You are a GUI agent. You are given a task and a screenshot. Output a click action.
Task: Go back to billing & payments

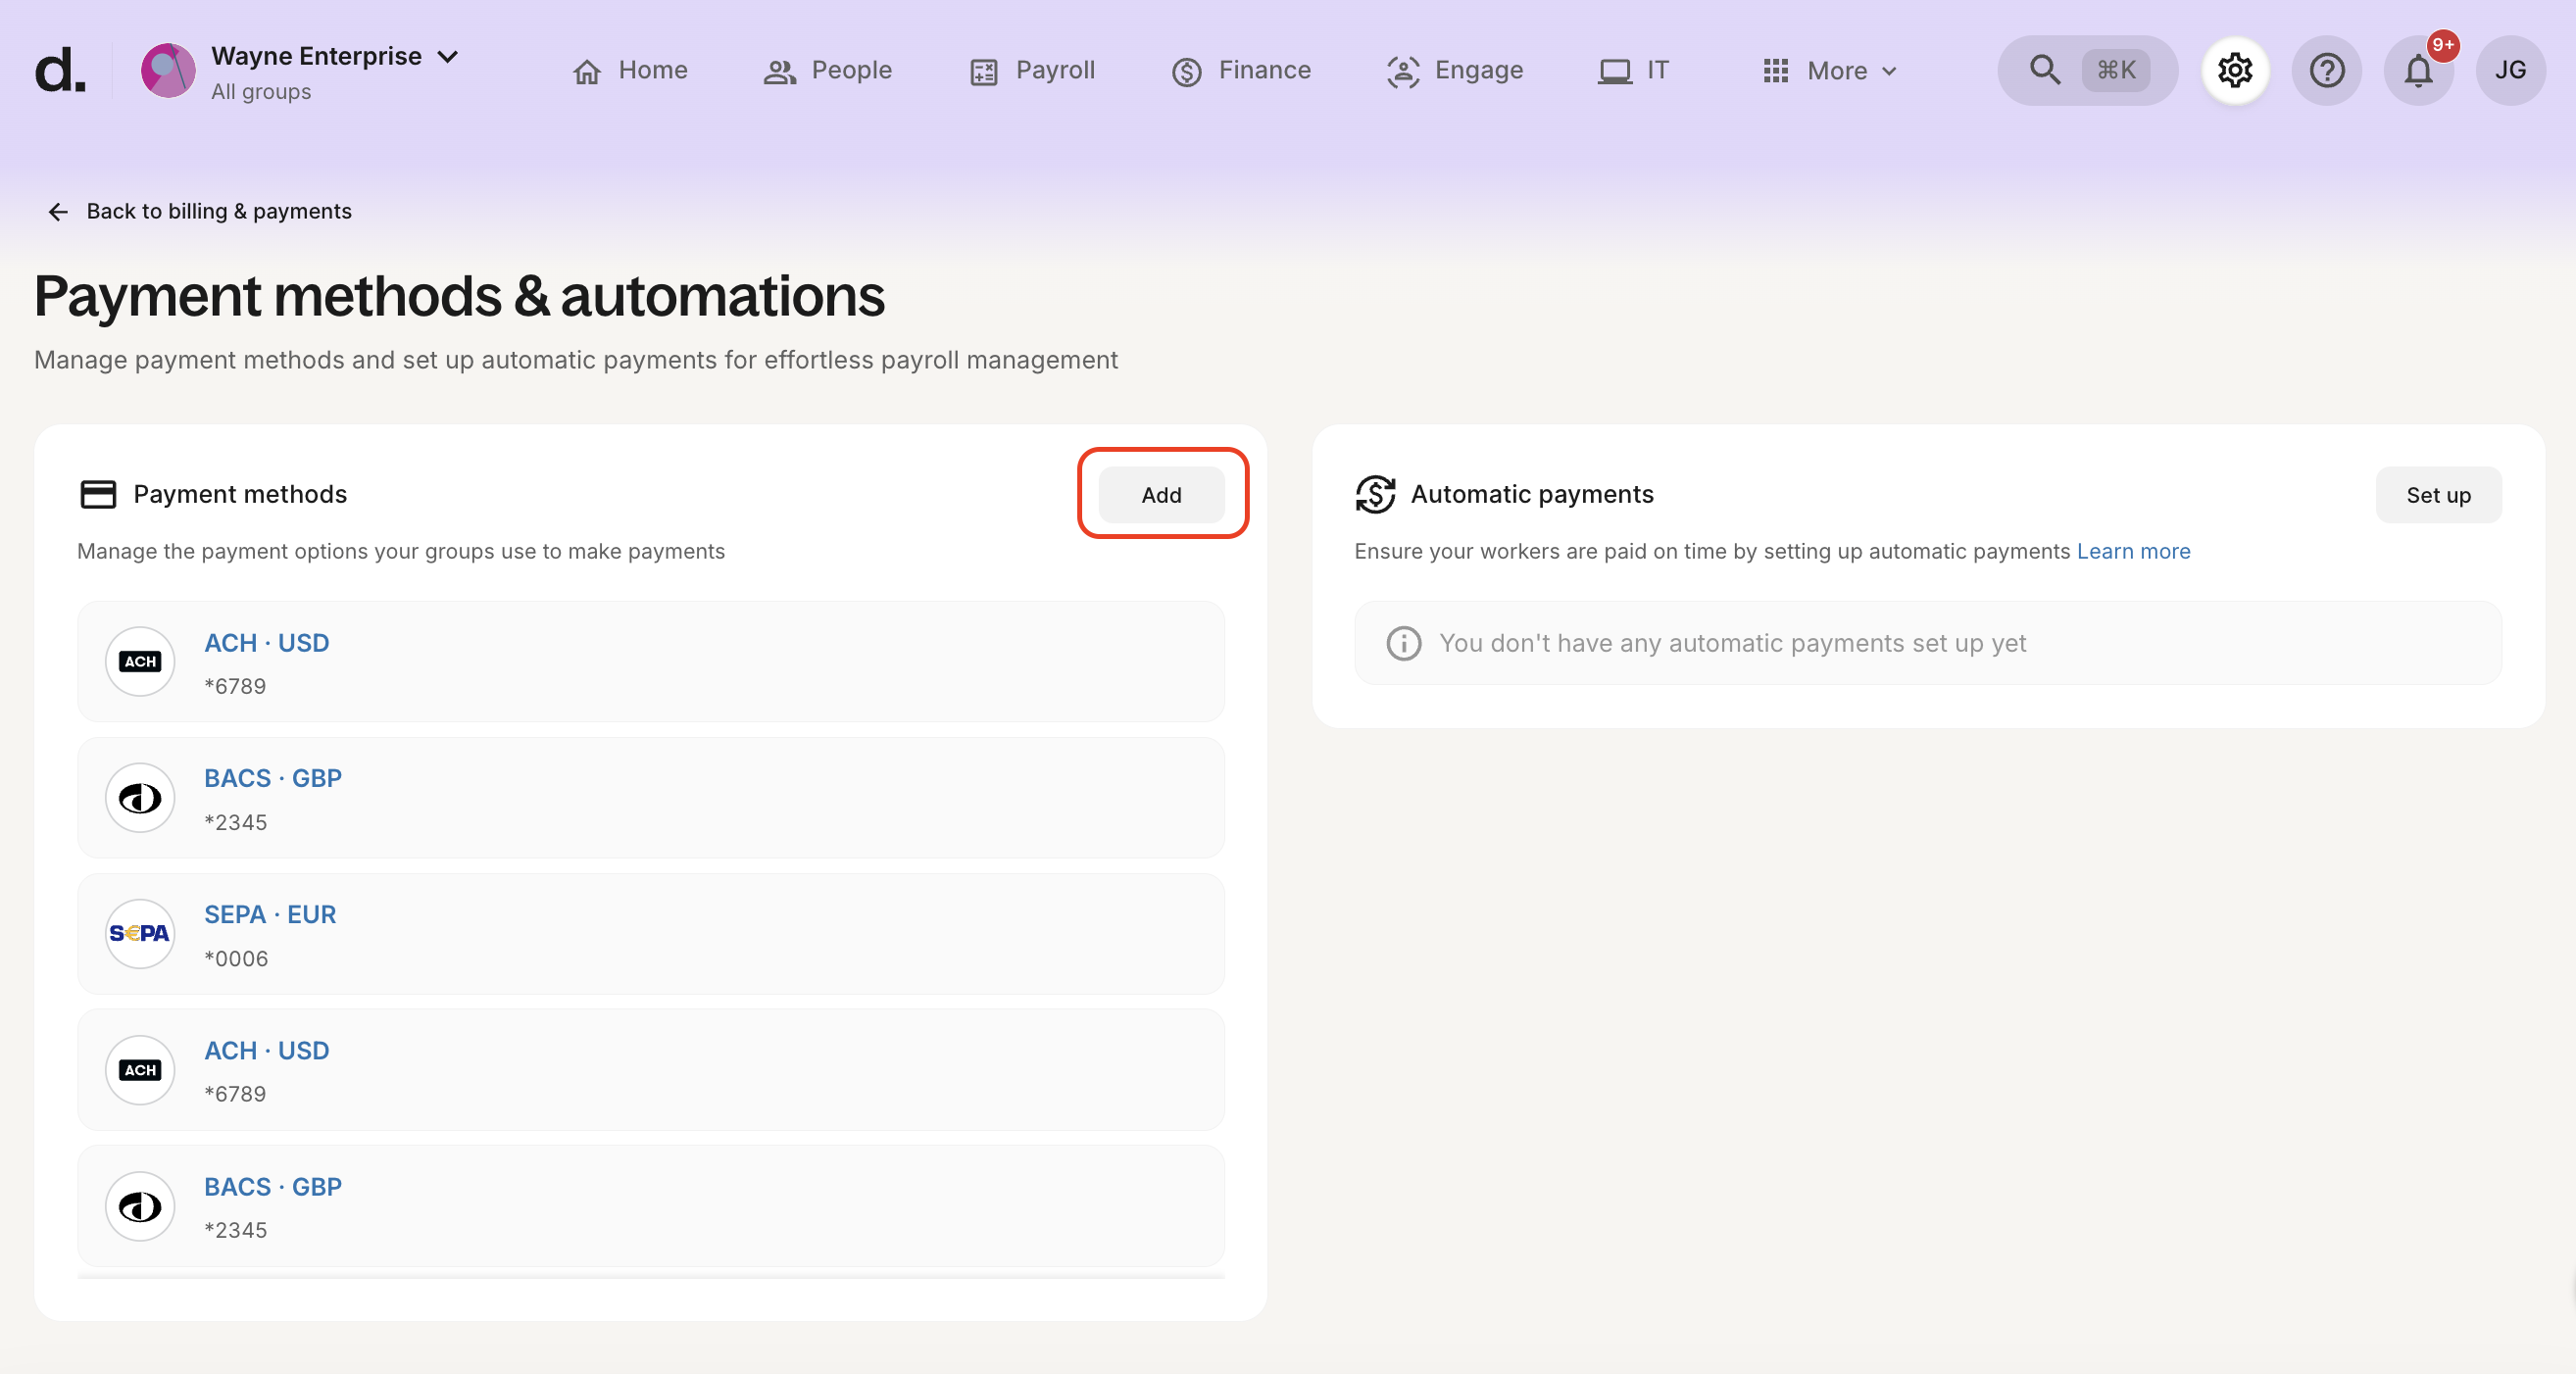(199, 211)
